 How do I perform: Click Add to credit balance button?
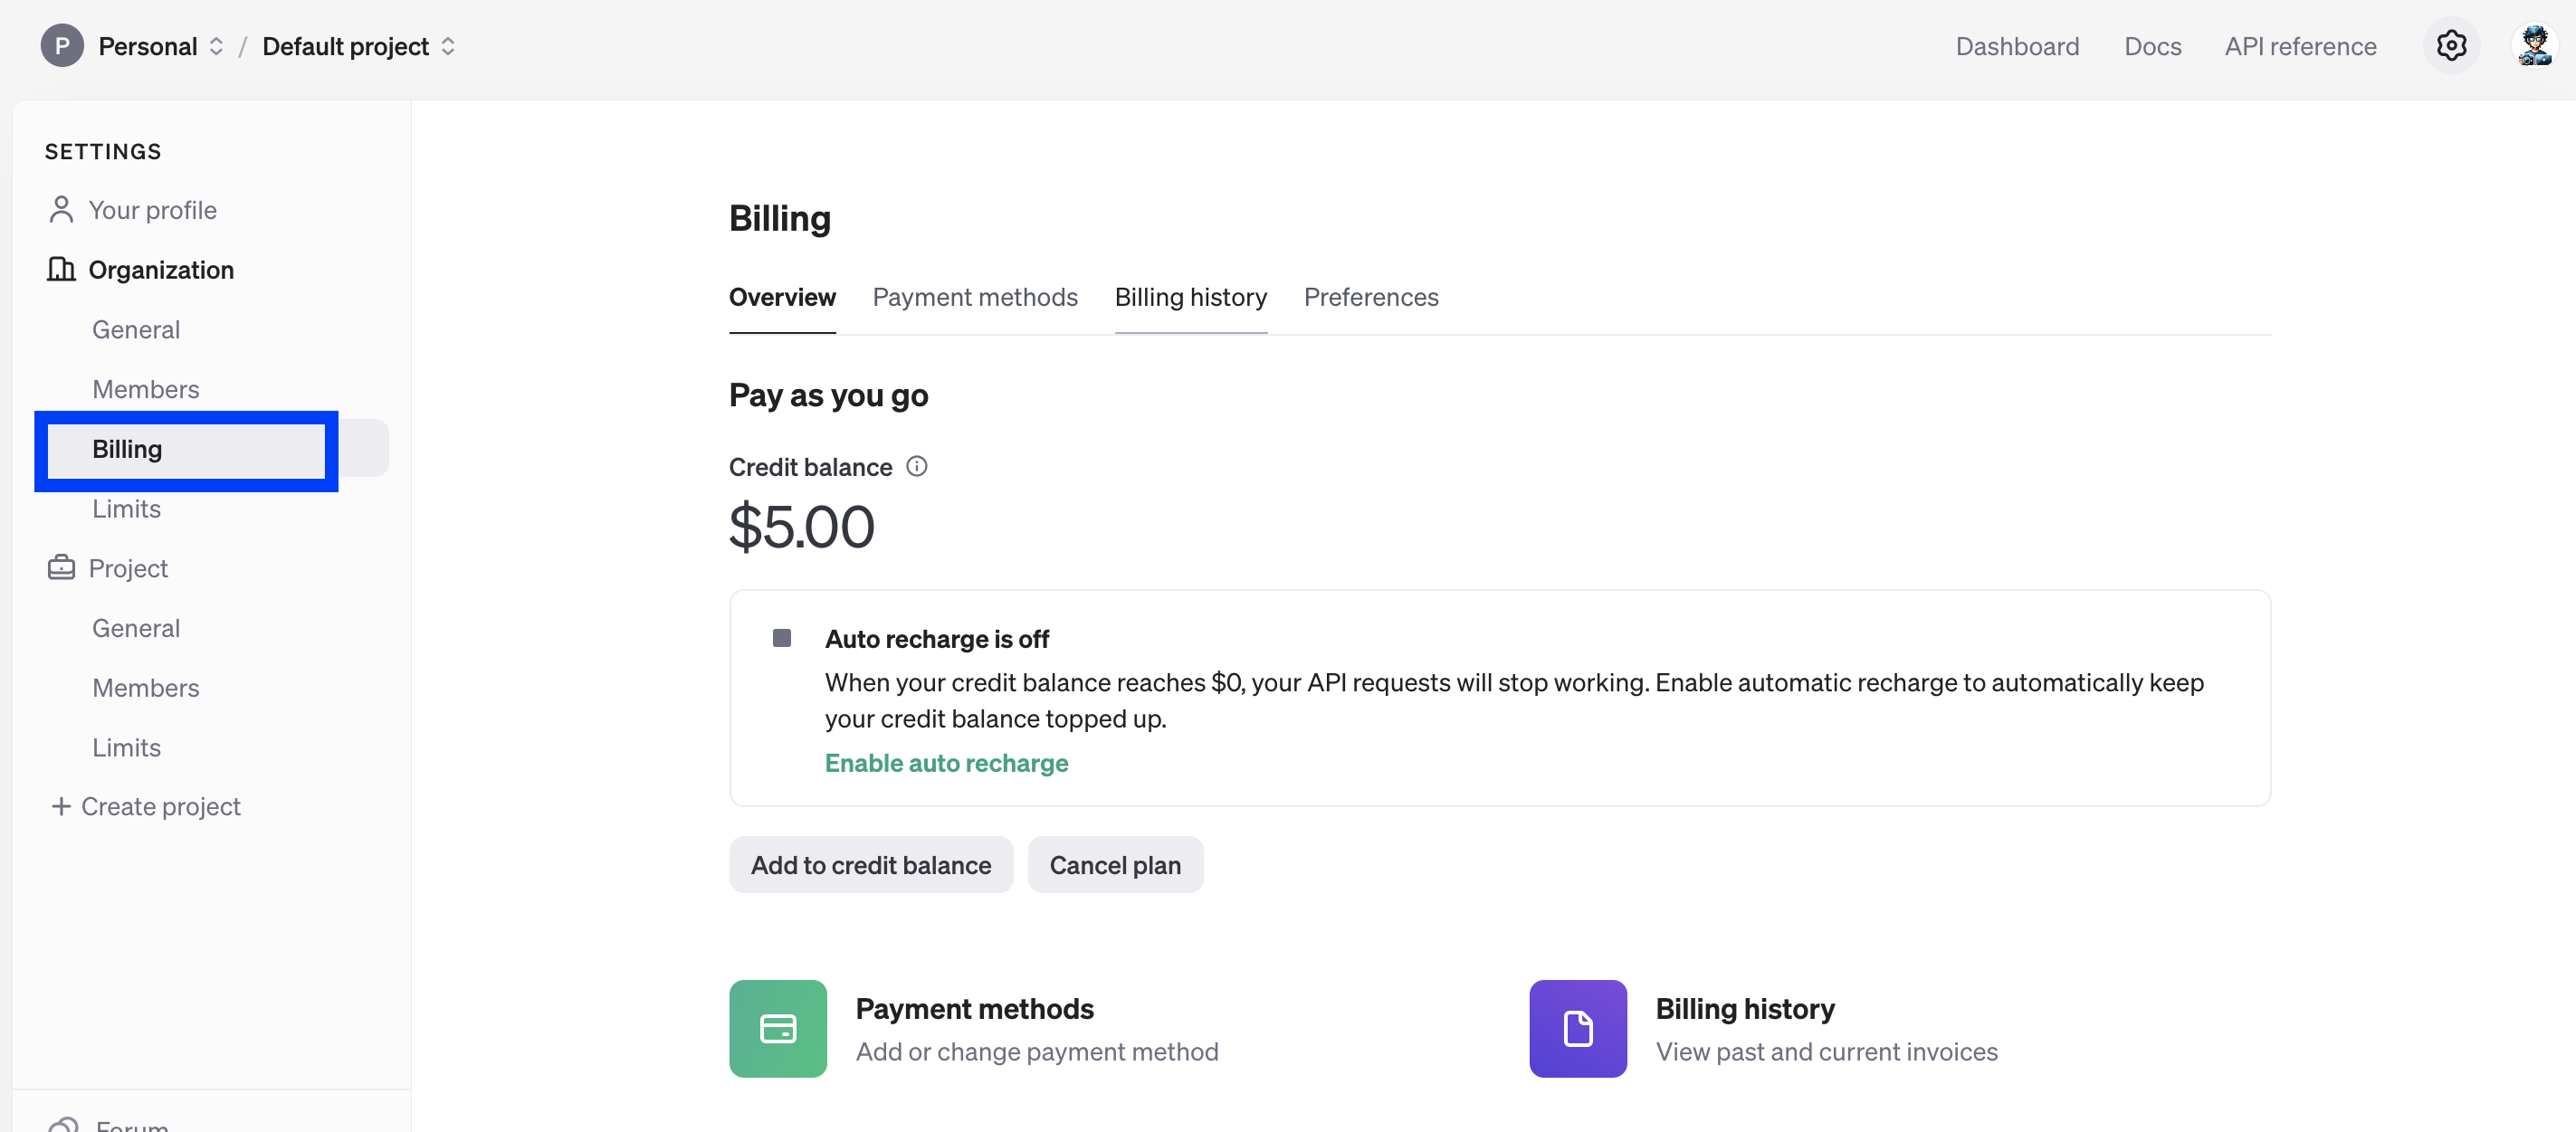click(x=870, y=865)
